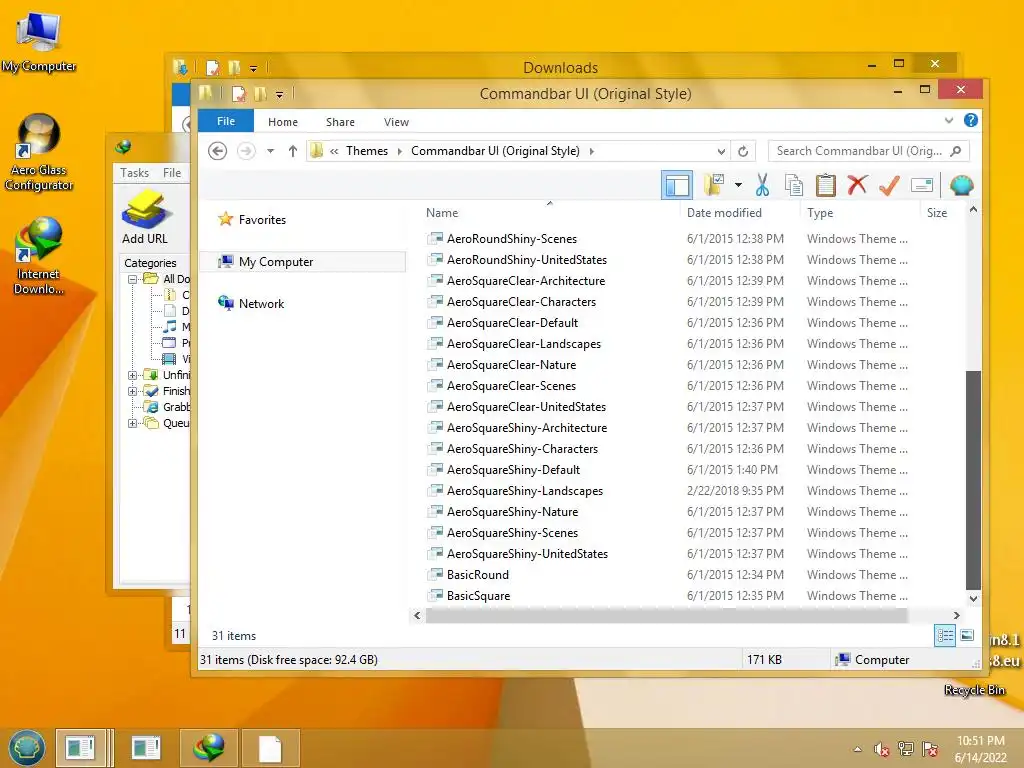Expand the address bar history dropdown
1024x768 pixels.
pyautogui.click(x=721, y=152)
